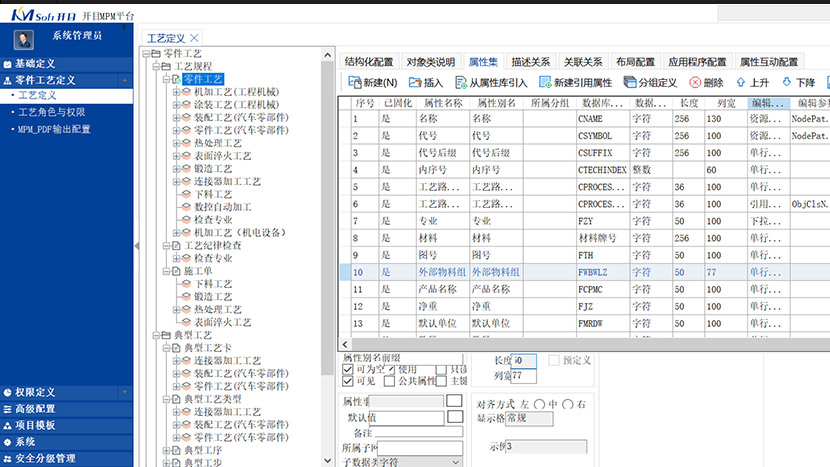Toggle the 可见 checkbox
The width and height of the screenshot is (830, 467).
pyautogui.click(x=347, y=381)
